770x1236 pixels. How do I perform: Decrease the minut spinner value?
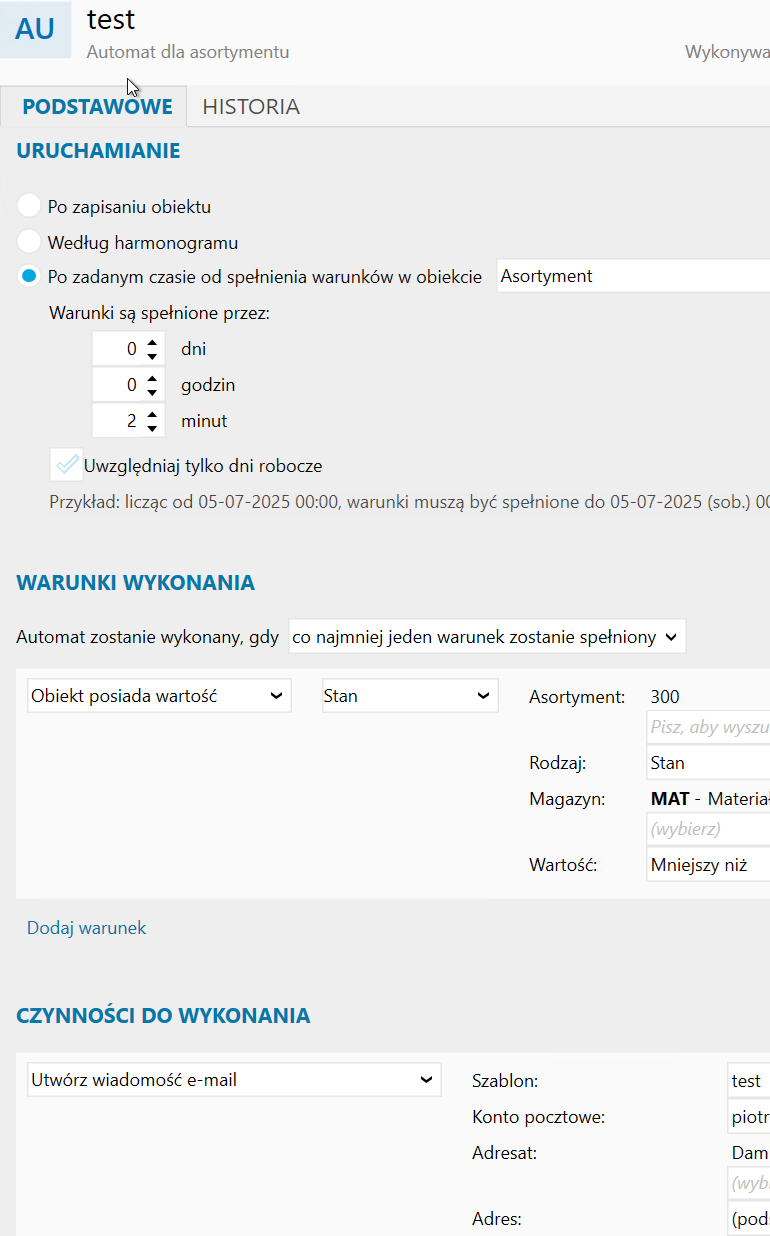click(x=152, y=428)
